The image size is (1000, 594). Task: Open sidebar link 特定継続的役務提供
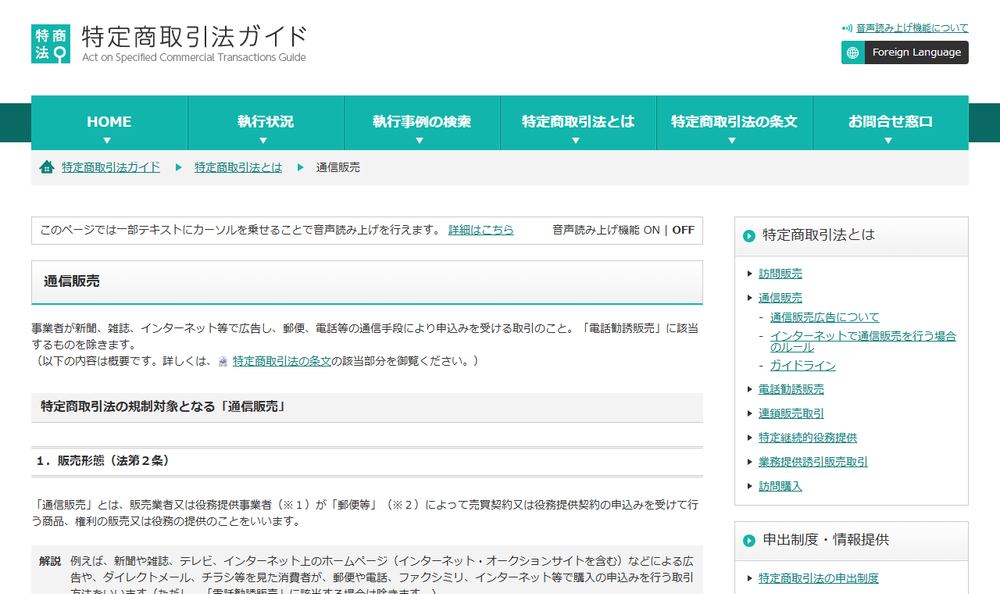(x=807, y=438)
